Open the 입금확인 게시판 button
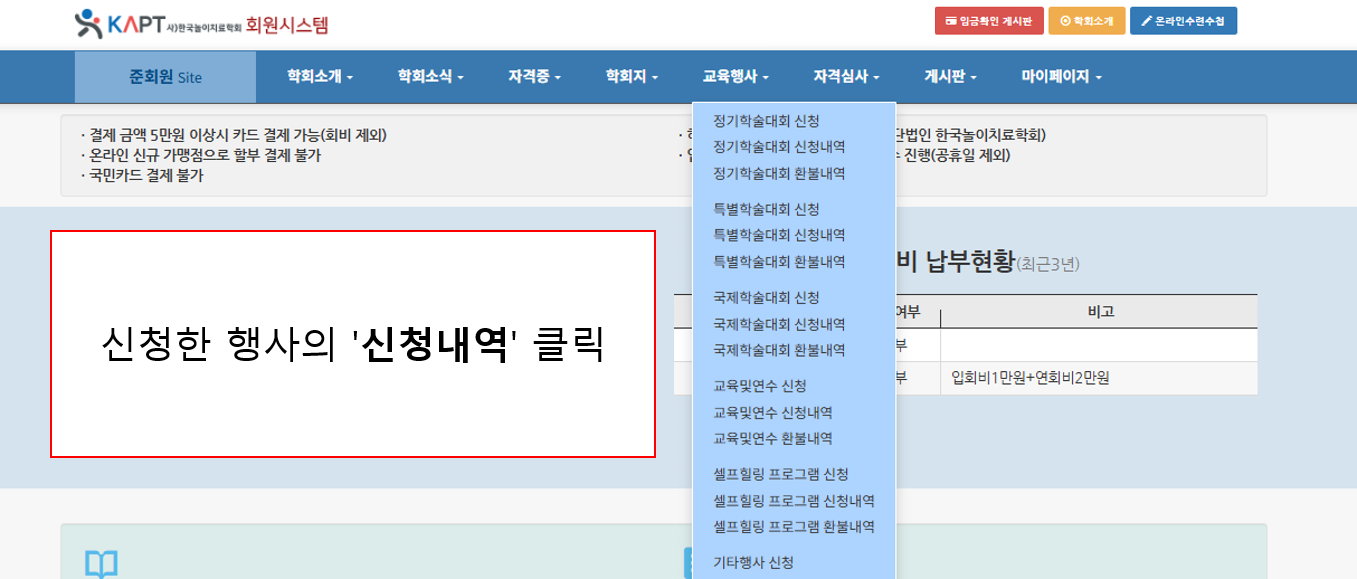This screenshot has width=1357, height=579. [x=989, y=21]
